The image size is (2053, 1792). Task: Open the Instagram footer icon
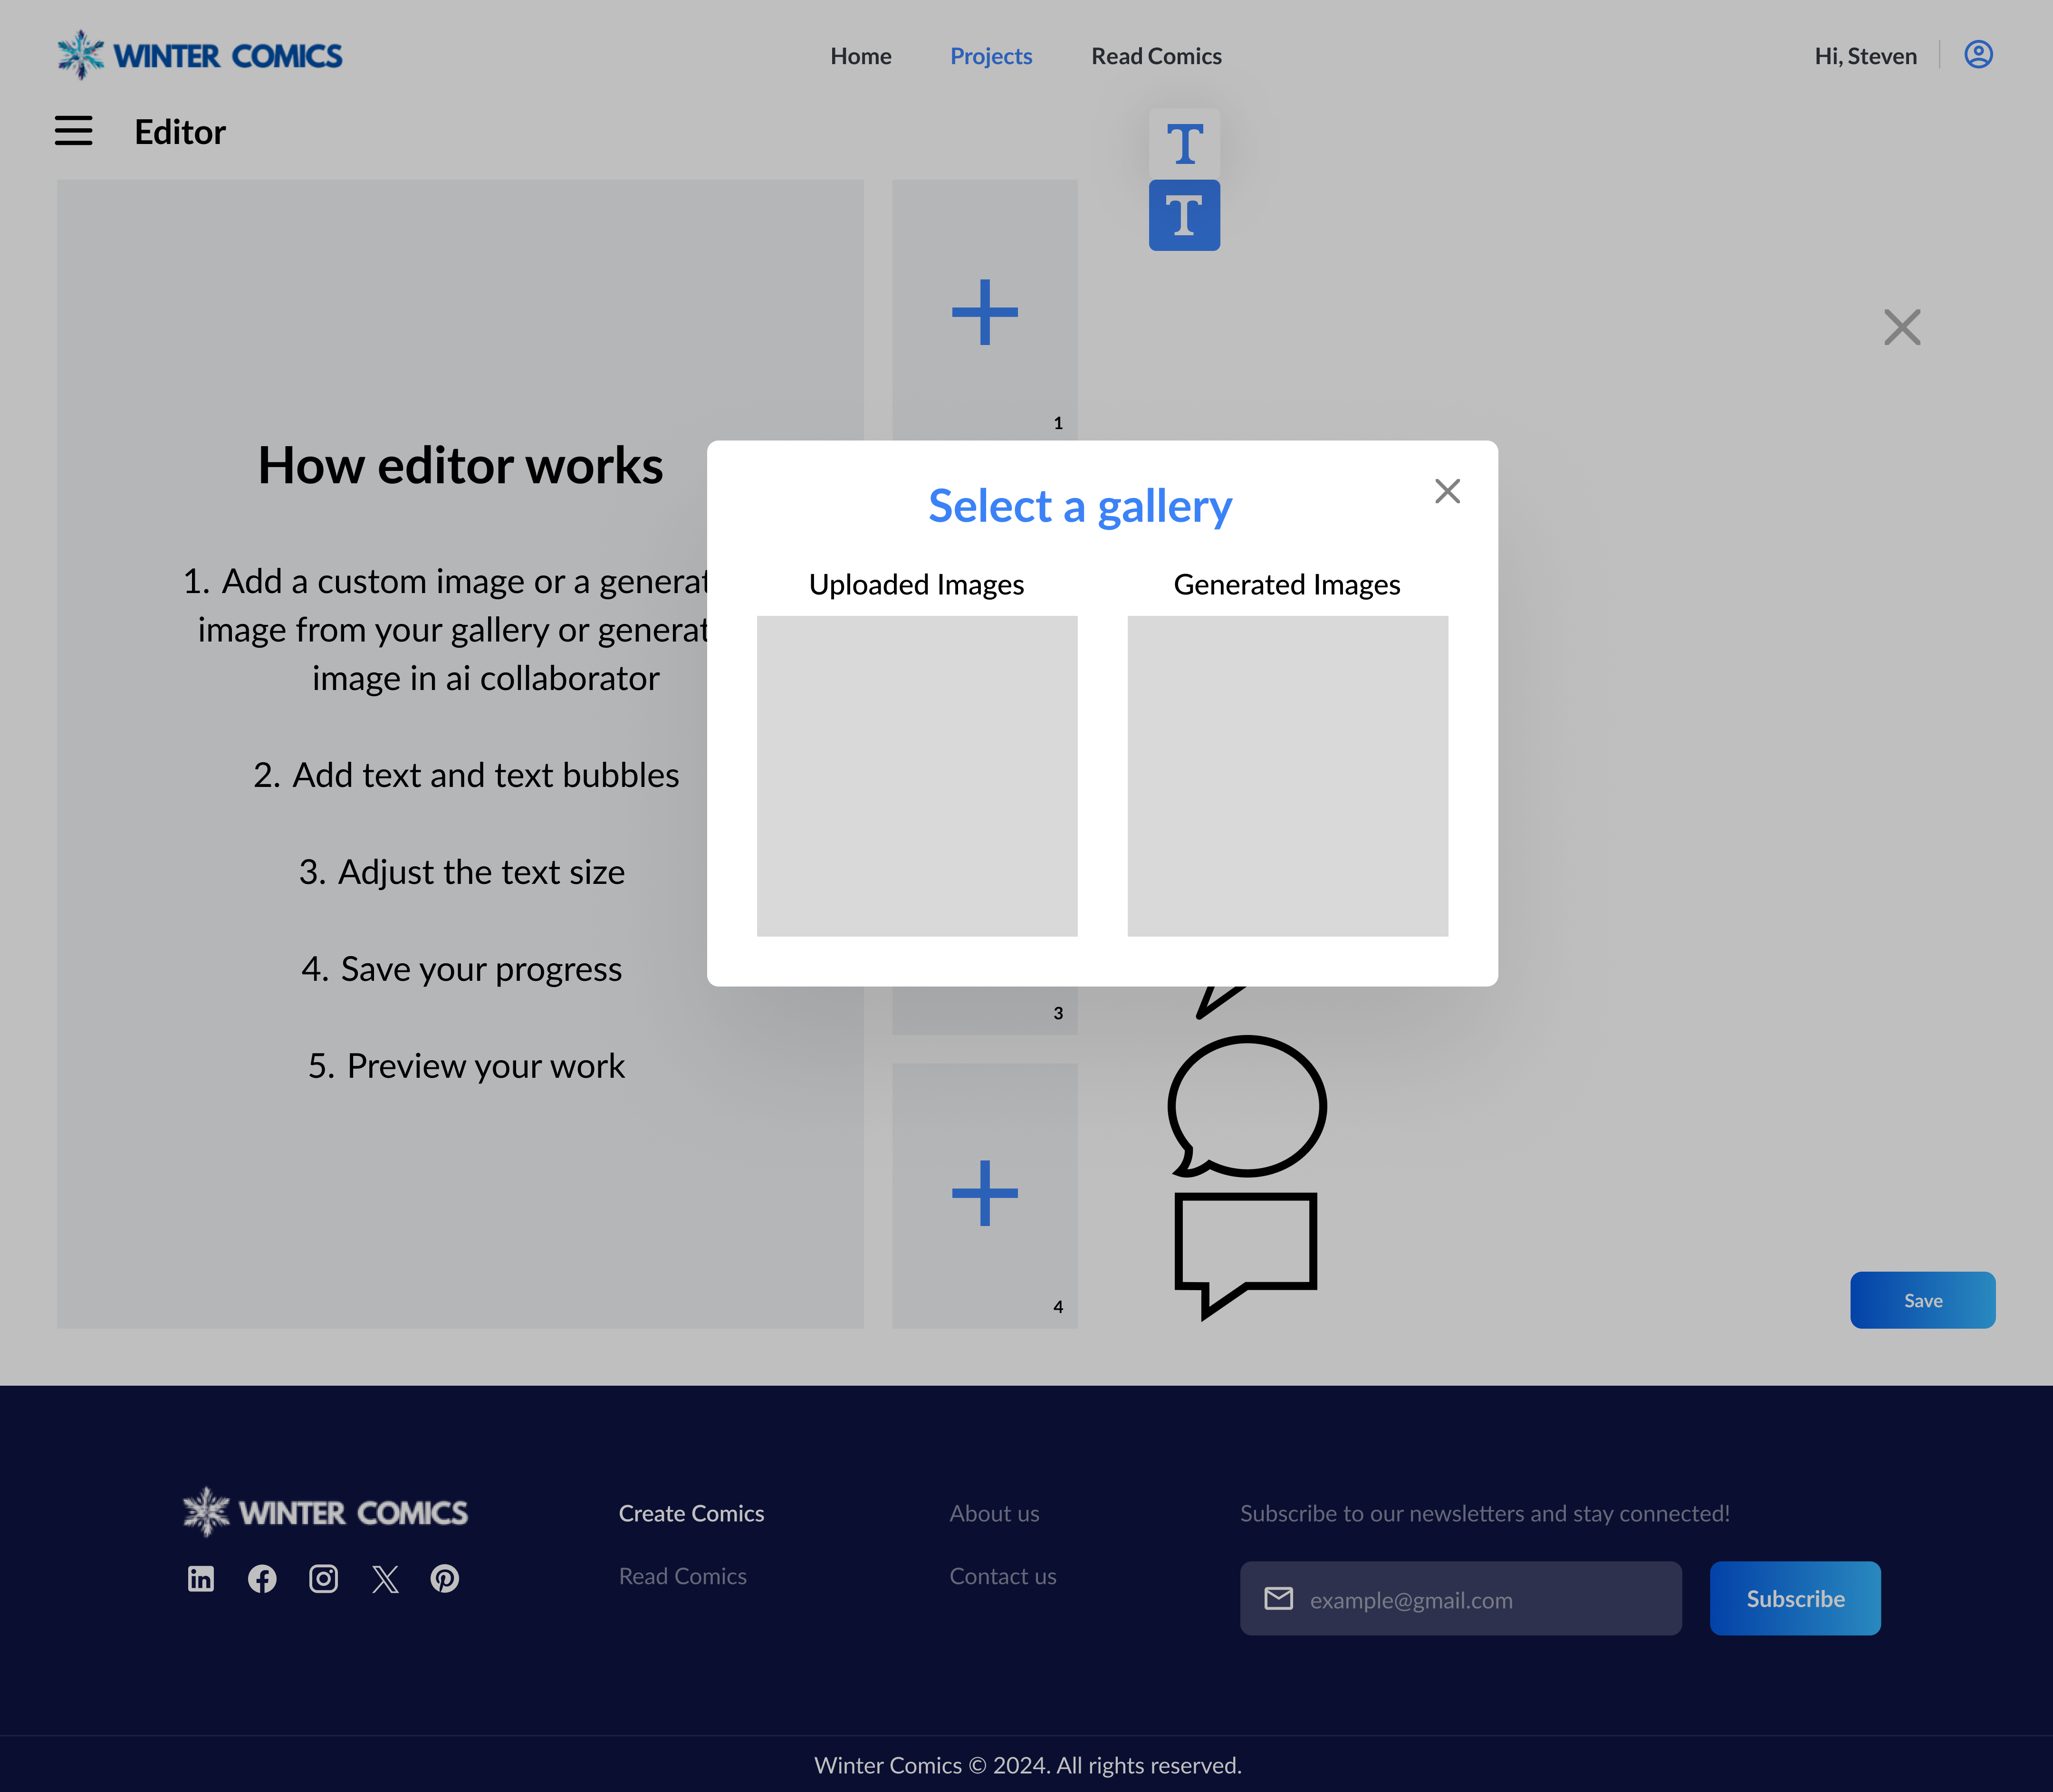323,1578
